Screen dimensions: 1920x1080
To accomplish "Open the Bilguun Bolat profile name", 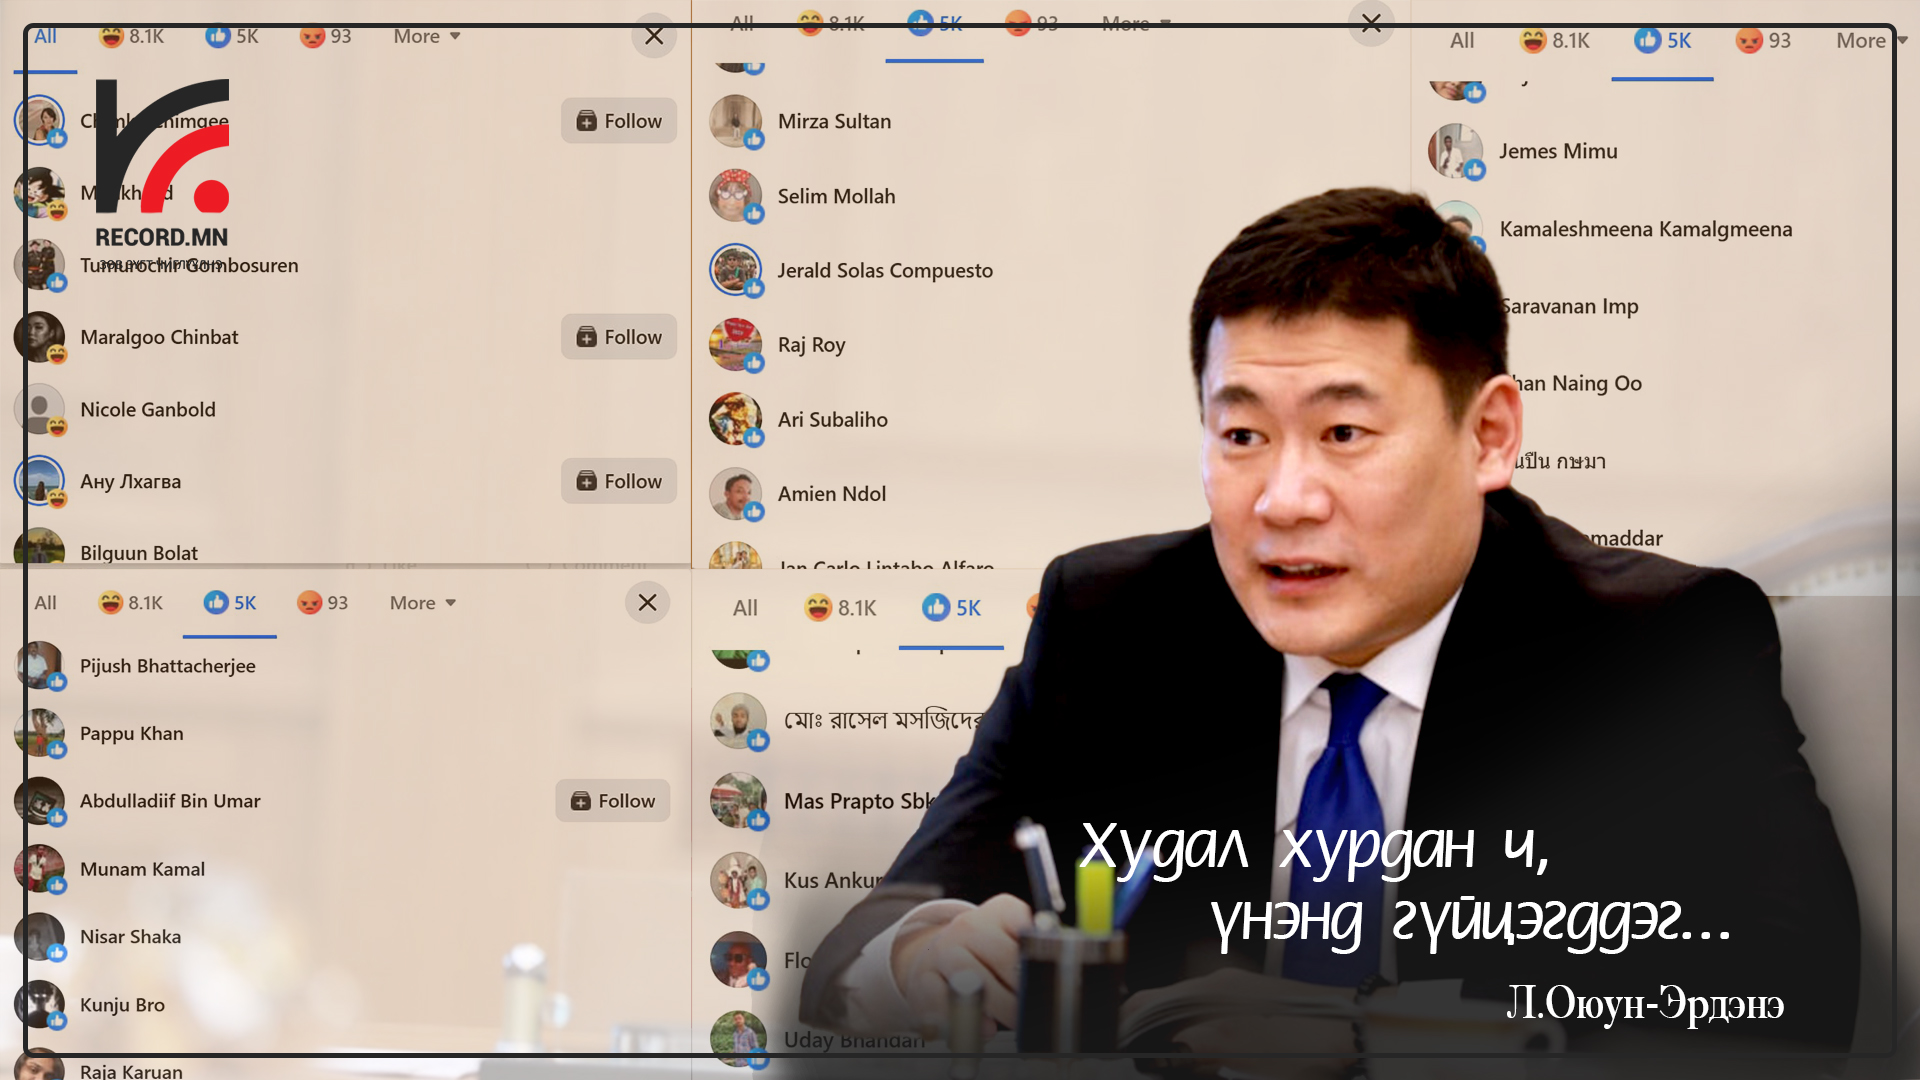I will coord(139,553).
